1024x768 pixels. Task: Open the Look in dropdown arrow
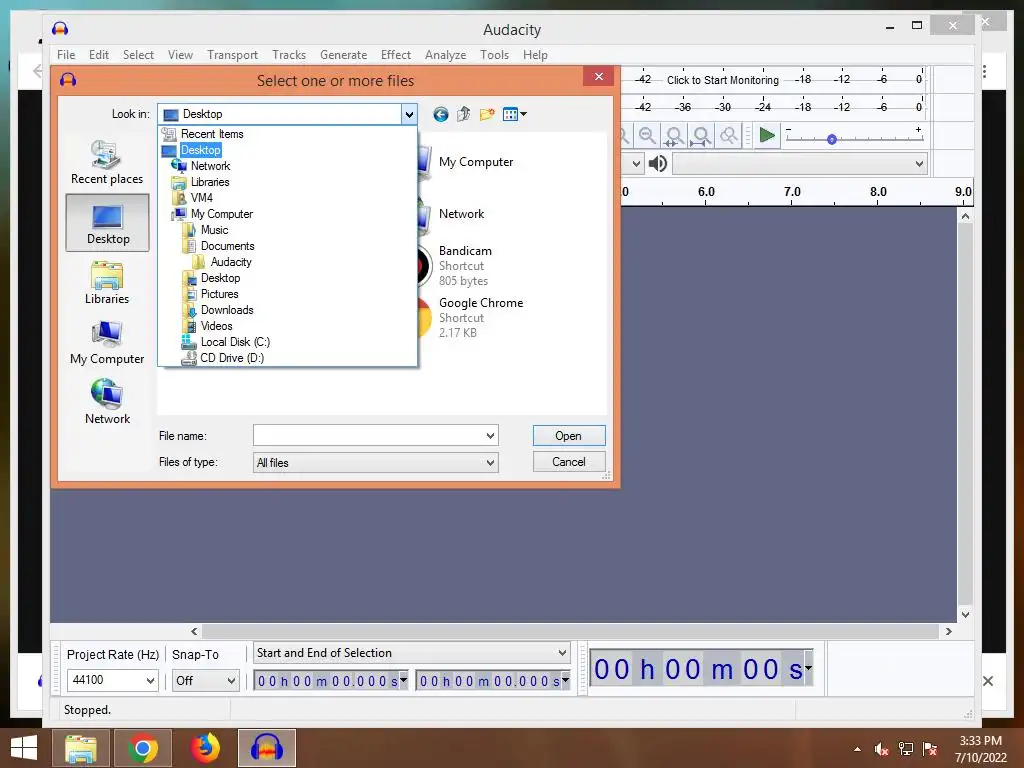tap(409, 114)
